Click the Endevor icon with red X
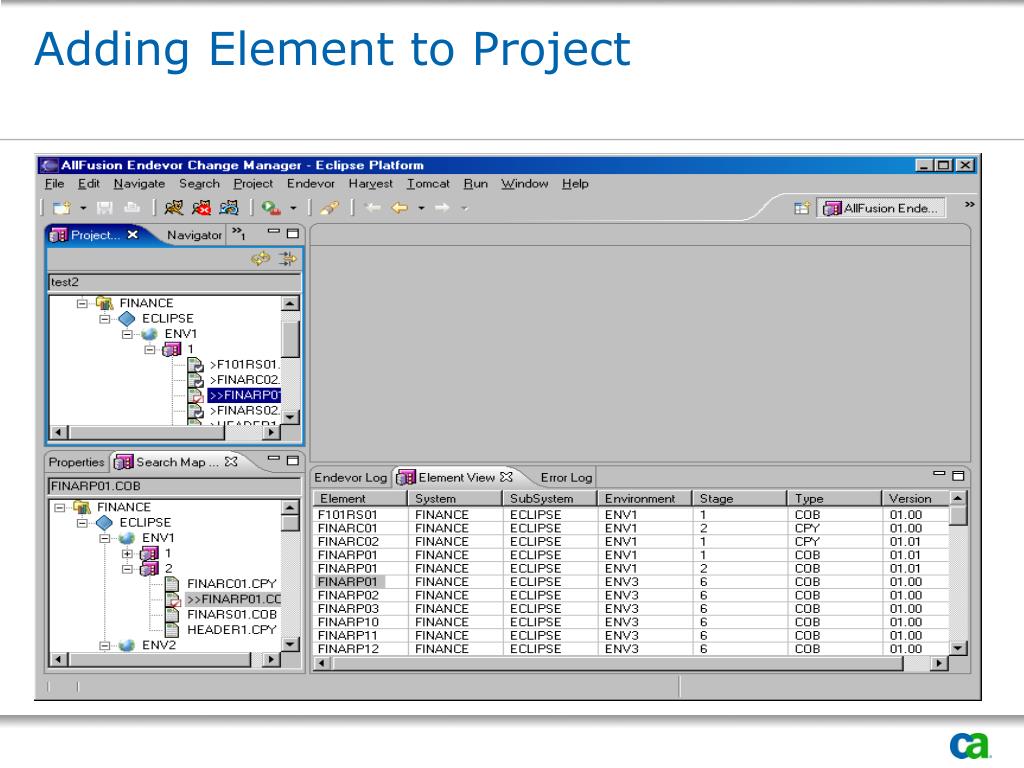This screenshot has width=1024, height=768. (201, 208)
